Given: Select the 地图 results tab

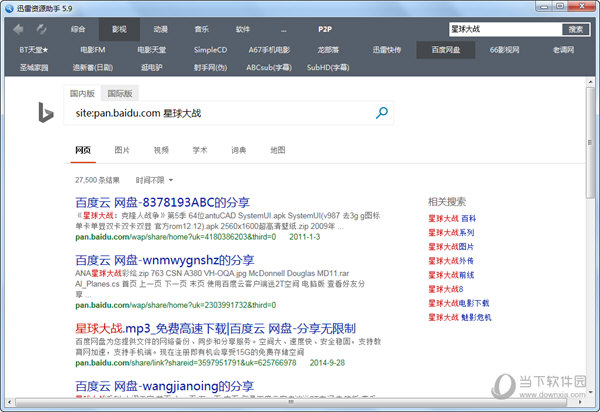Looking at the screenshot, I should point(278,150).
